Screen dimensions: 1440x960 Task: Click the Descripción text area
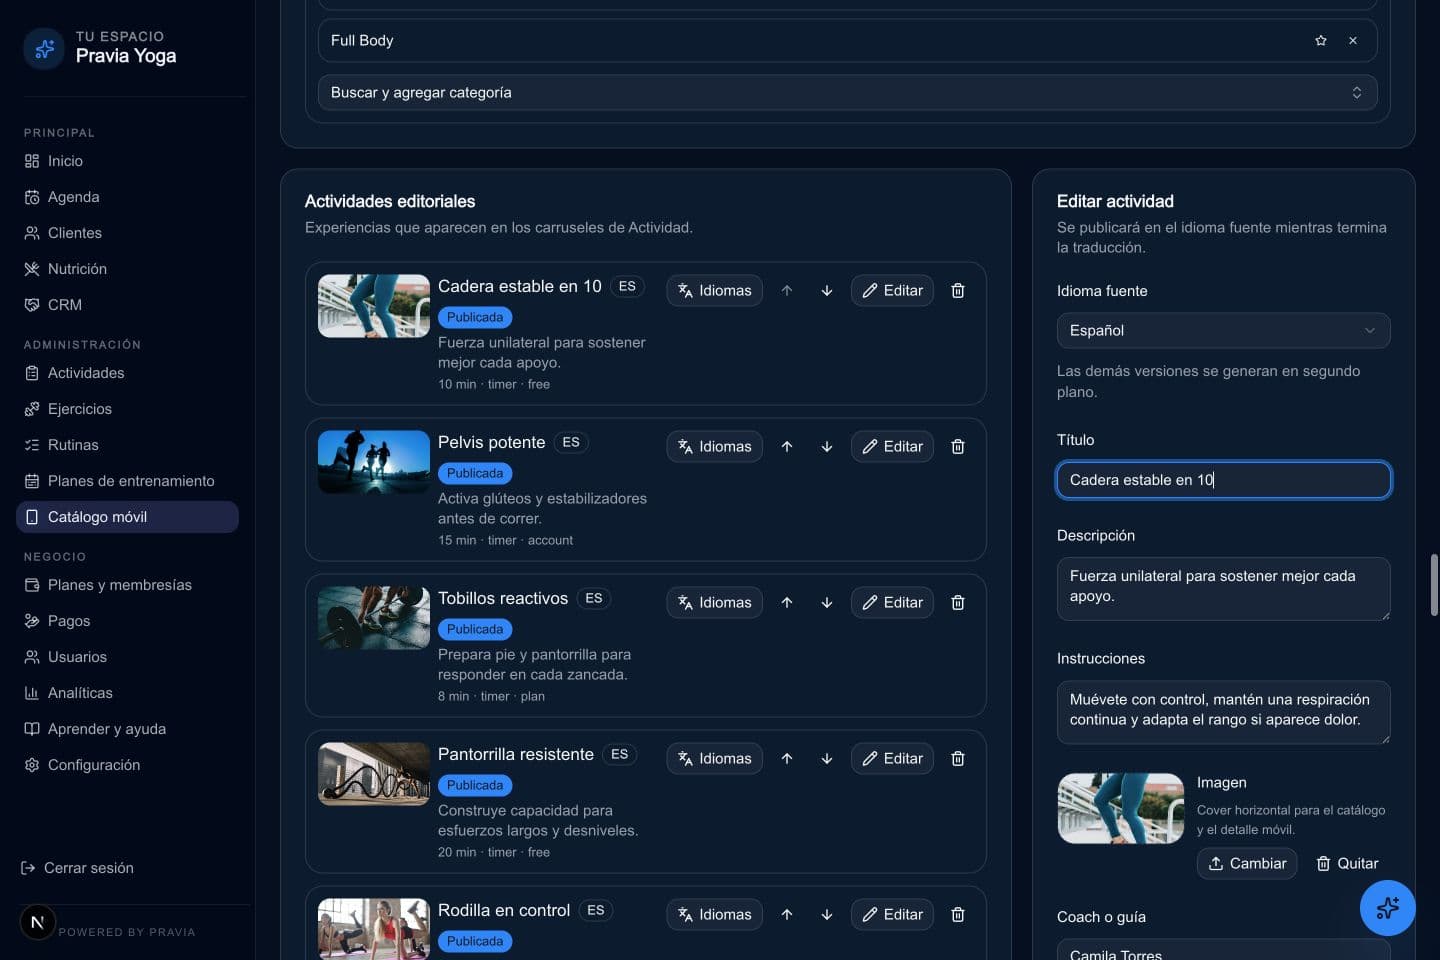1223,588
